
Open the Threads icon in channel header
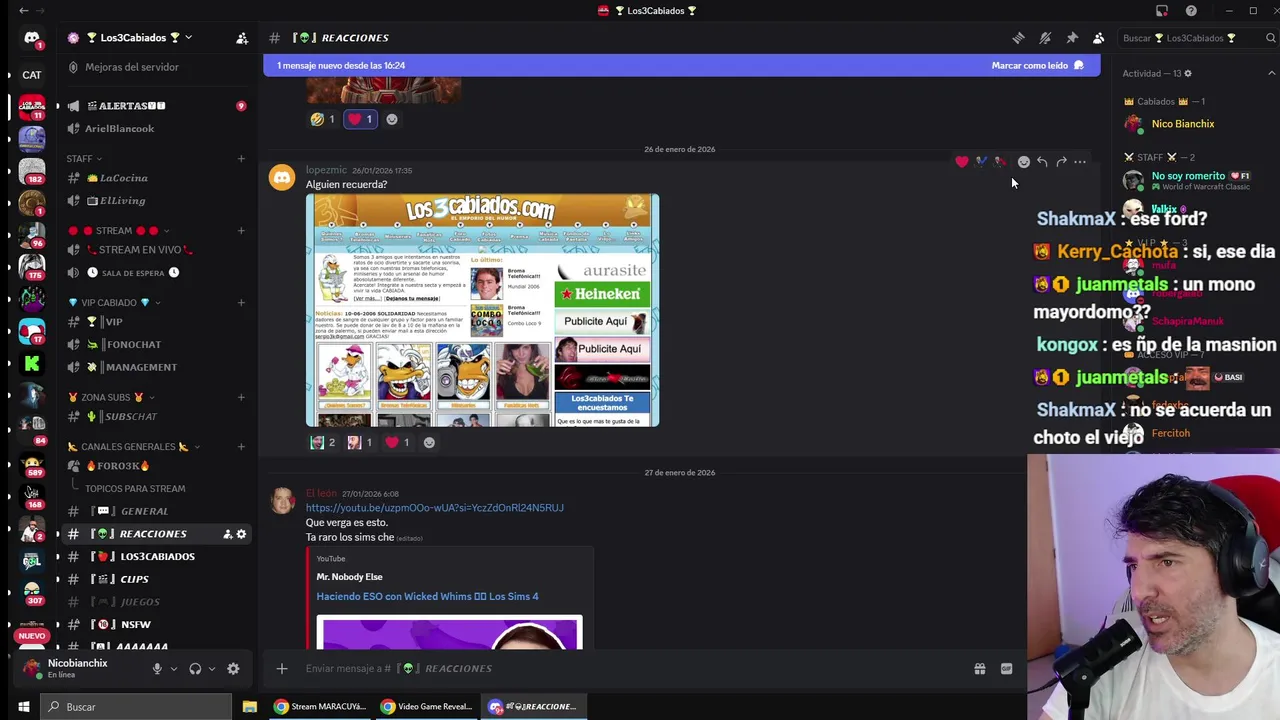click(1018, 38)
